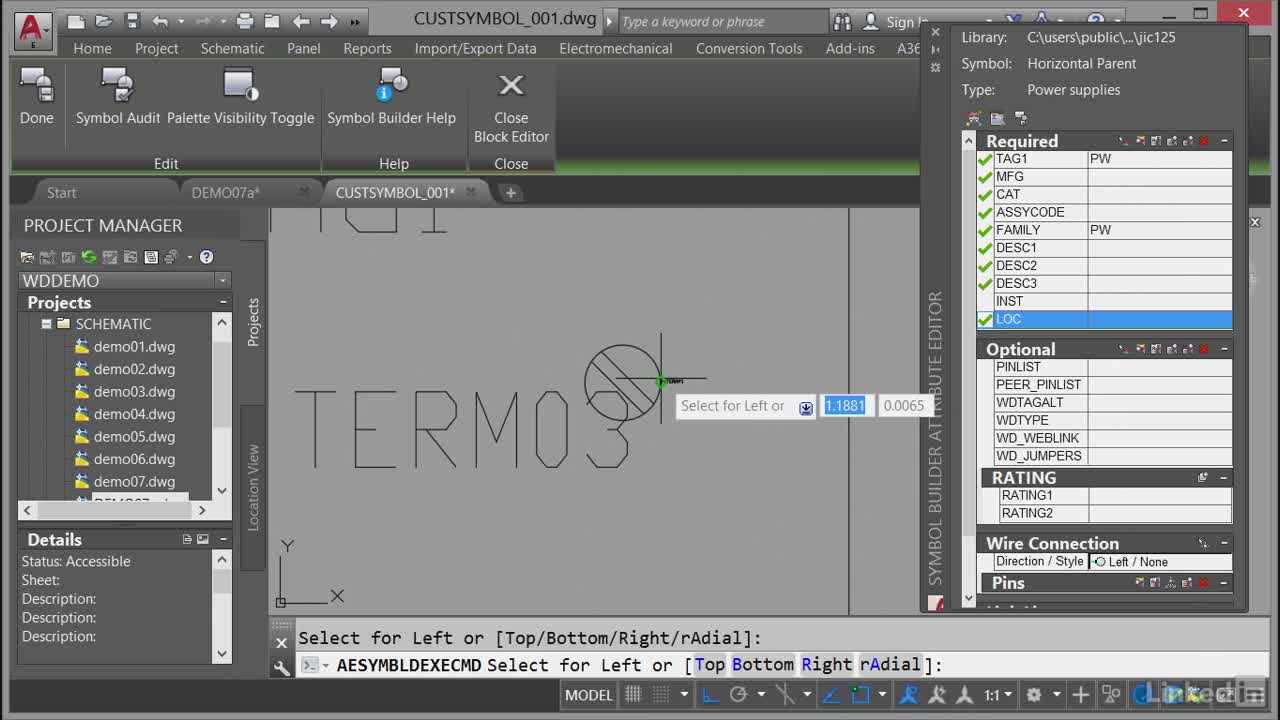Click the Plot printer icon

tap(245, 21)
